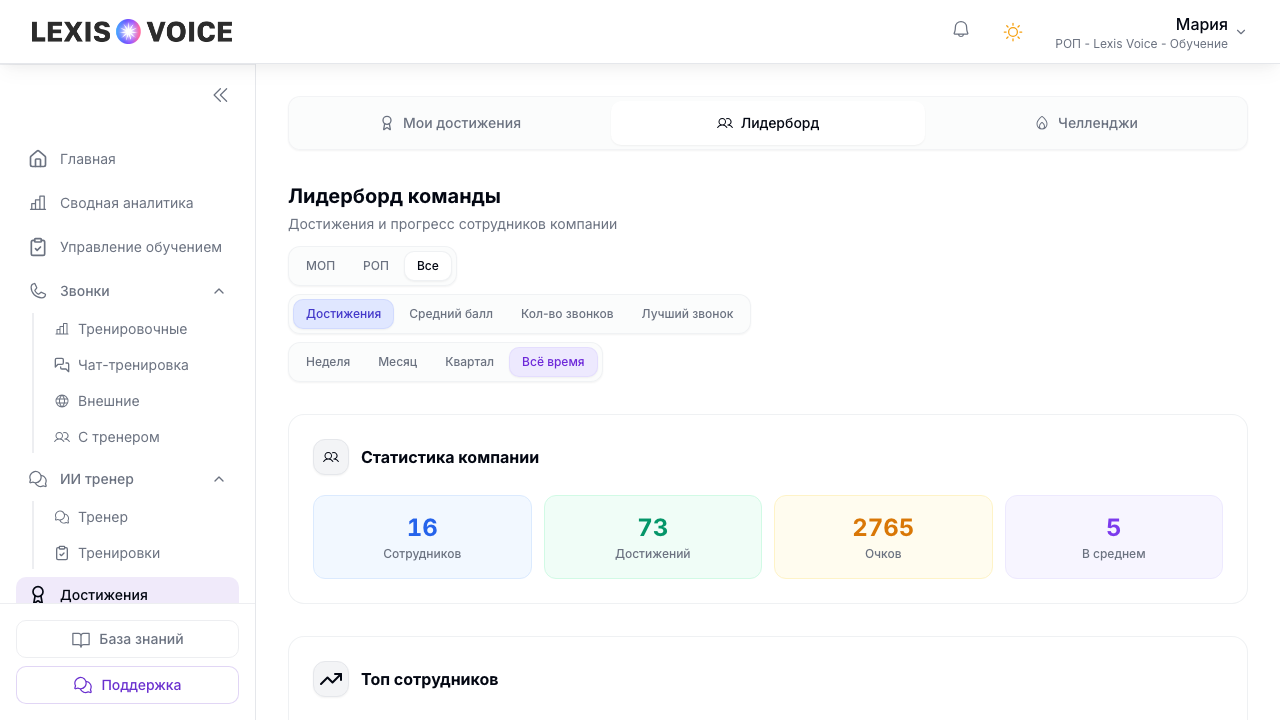The height and width of the screenshot is (720, 1280).
Task: Click the medal icon in Мои достижения tab
Action: (x=387, y=123)
